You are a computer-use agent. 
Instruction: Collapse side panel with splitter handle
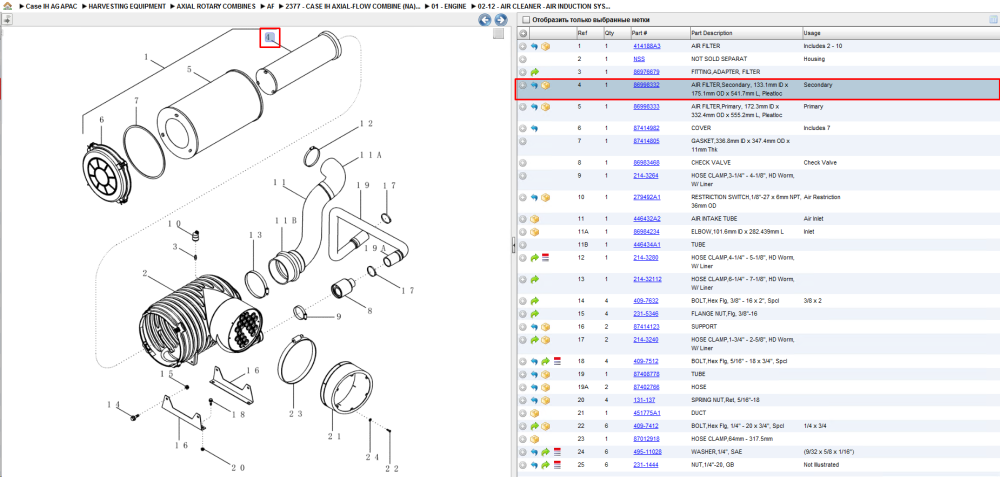pyautogui.click(x=512, y=247)
